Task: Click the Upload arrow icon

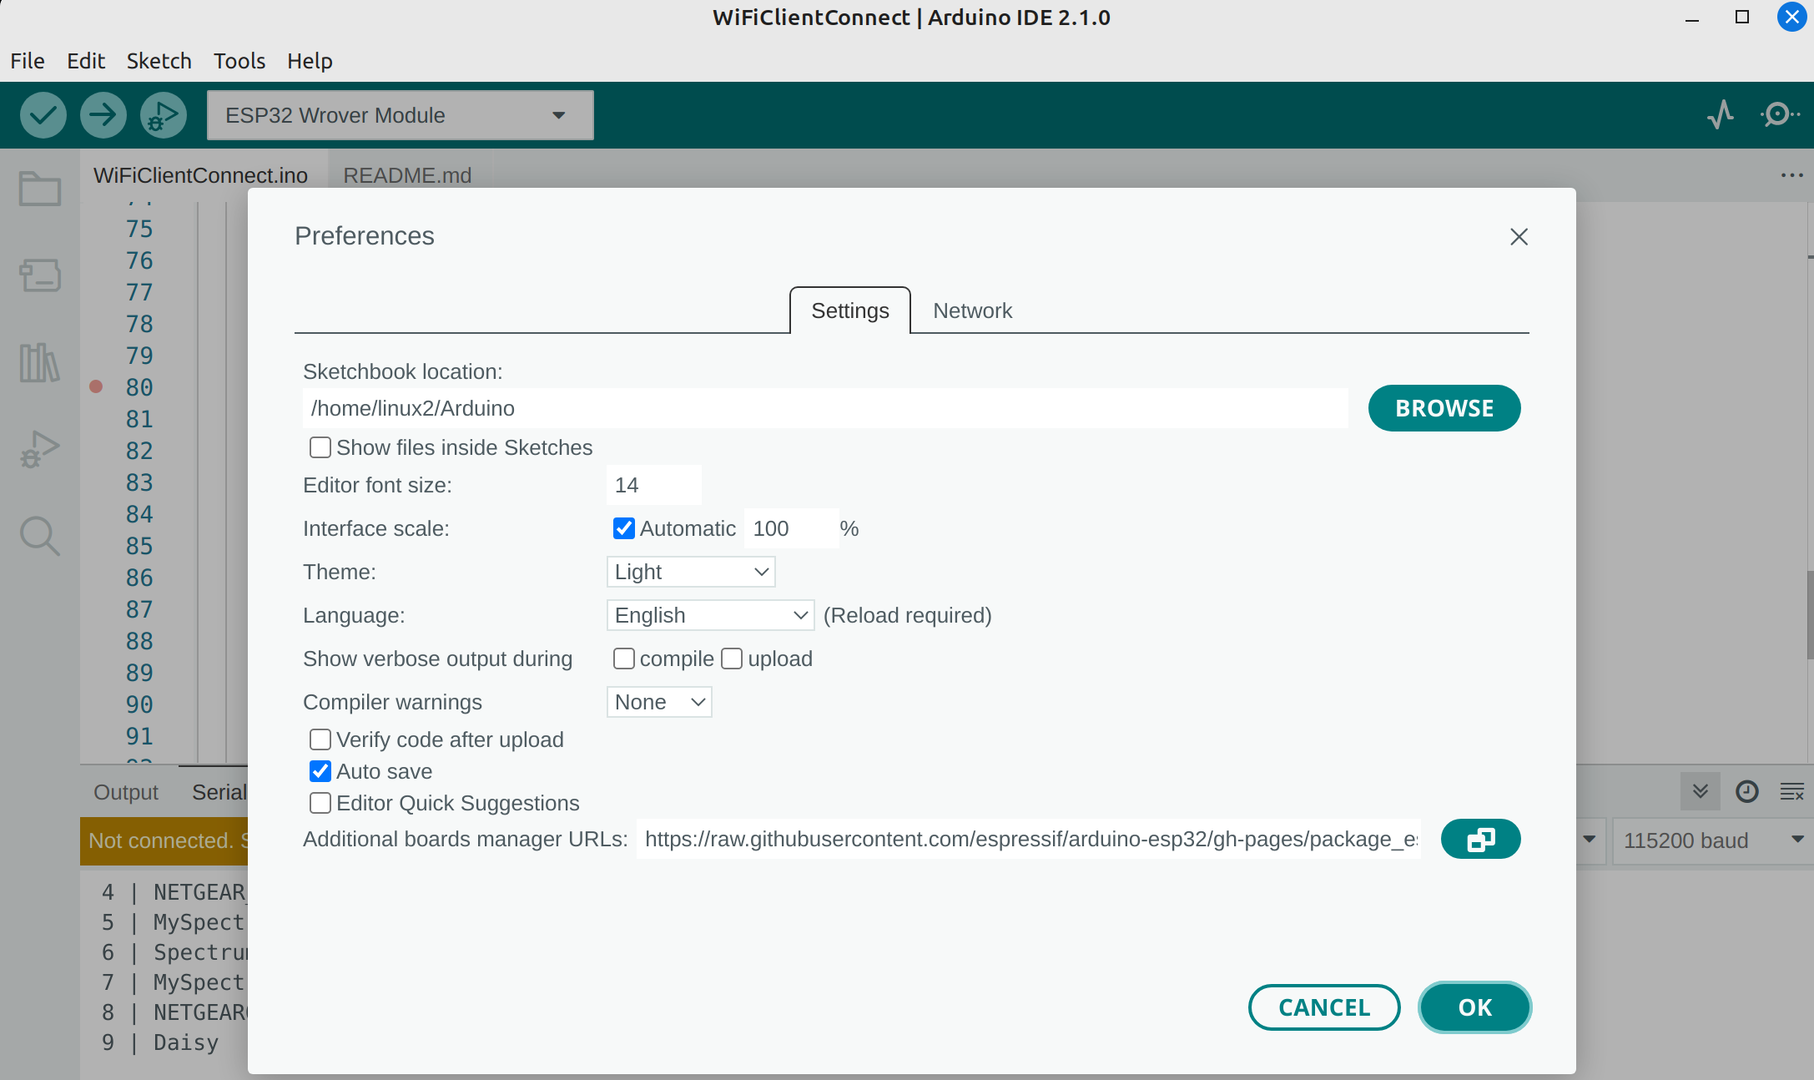Action: (103, 115)
